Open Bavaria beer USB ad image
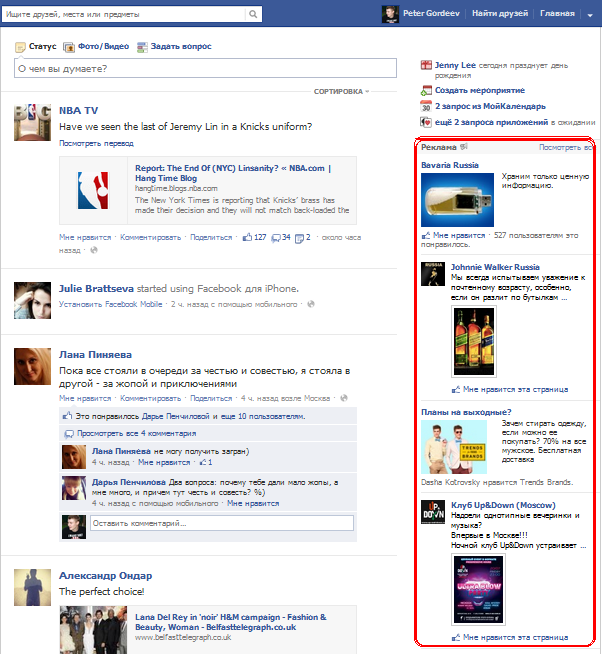Screen dimensions: 602x656 (x=457, y=200)
